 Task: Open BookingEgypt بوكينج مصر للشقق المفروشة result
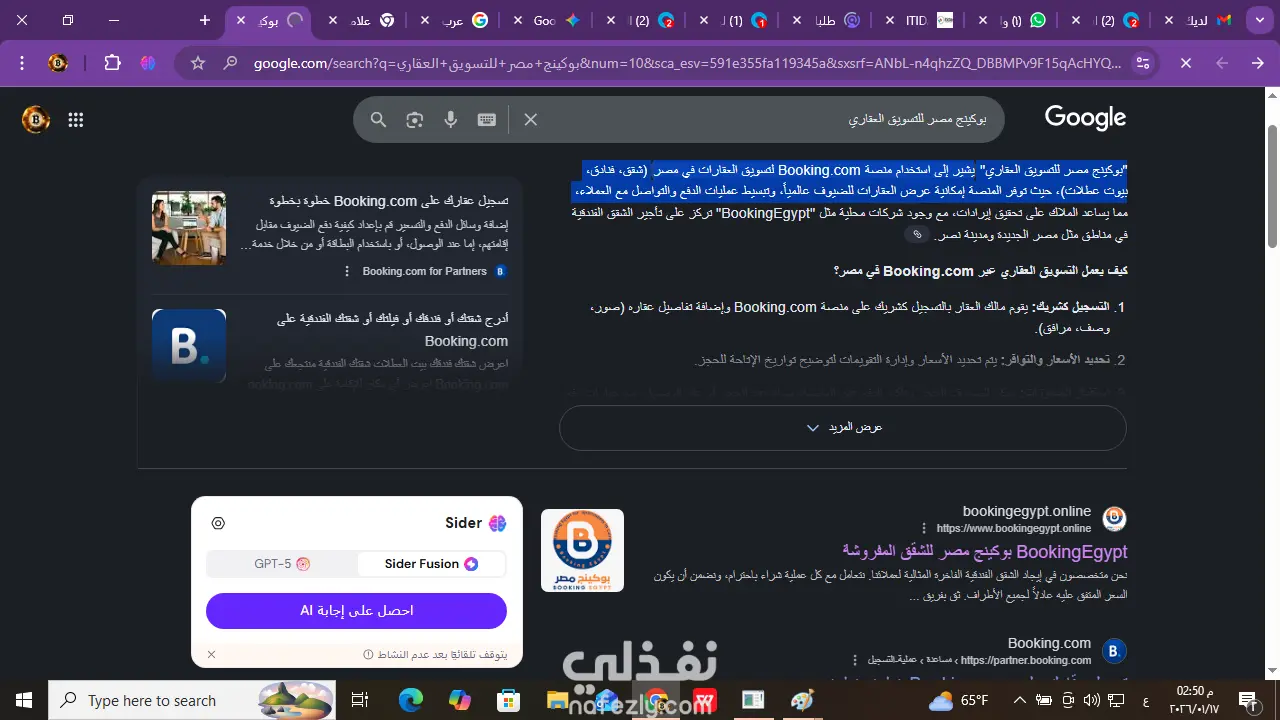(x=985, y=551)
